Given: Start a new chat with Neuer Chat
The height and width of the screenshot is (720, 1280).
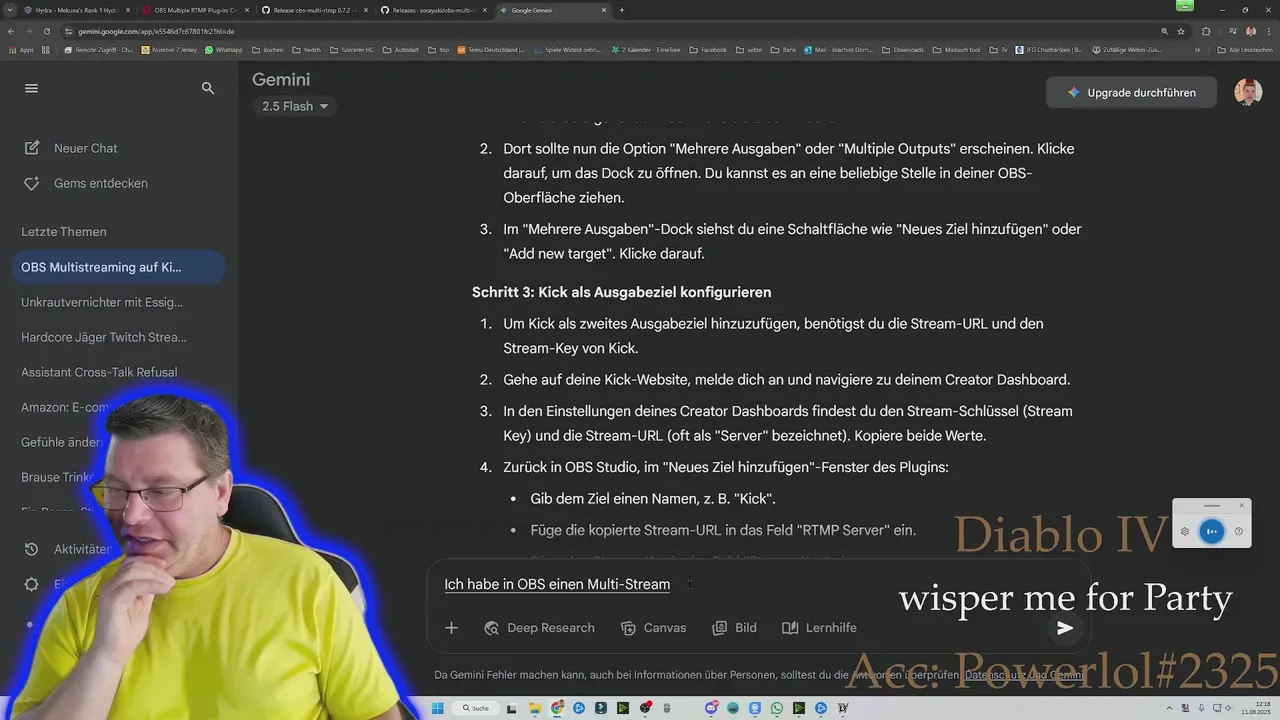Looking at the screenshot, I should [85, 148].
